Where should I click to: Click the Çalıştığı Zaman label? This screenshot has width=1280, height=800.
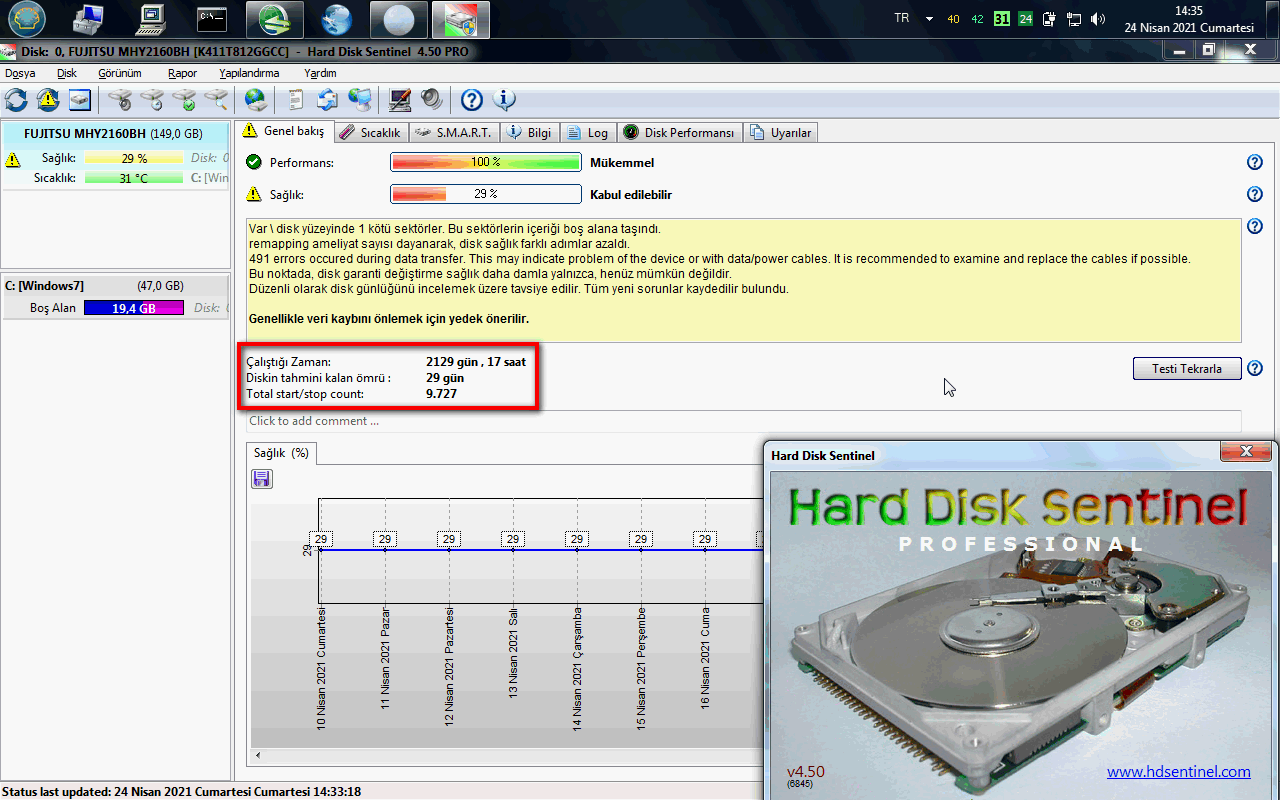point(288,362)
